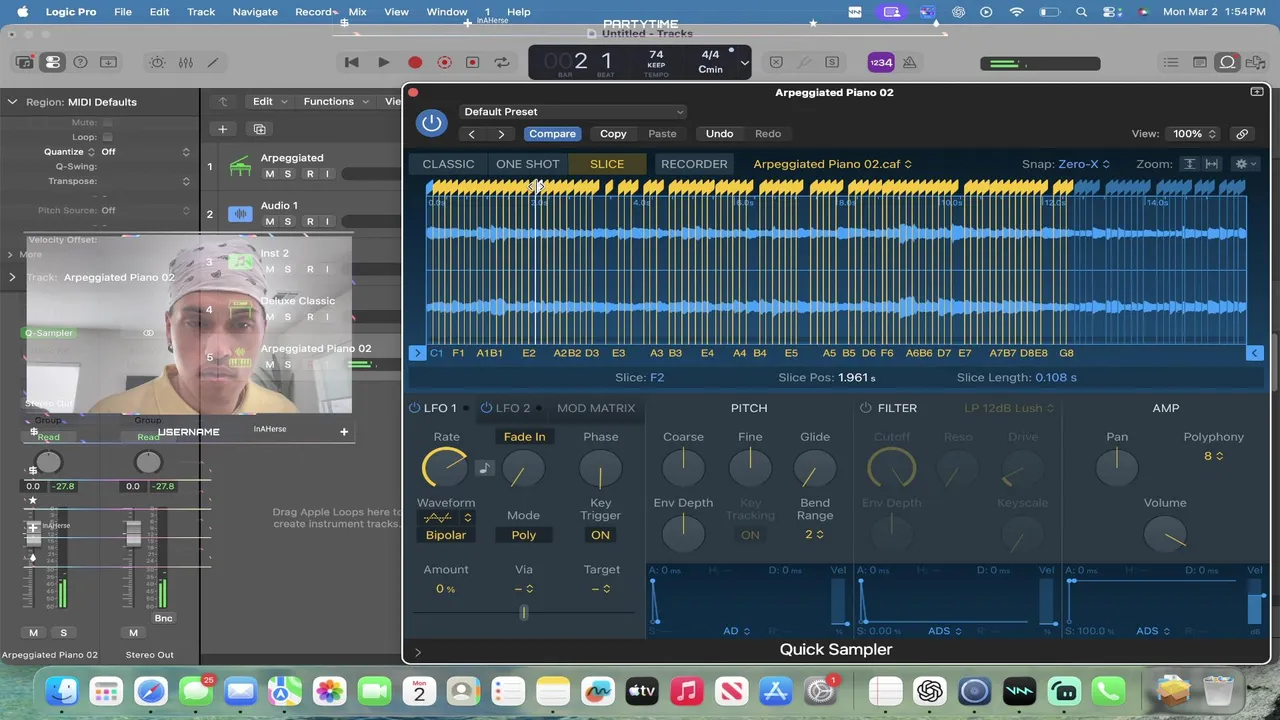Click the Undo button
The image size is (1280, 720).
(719, 134)
